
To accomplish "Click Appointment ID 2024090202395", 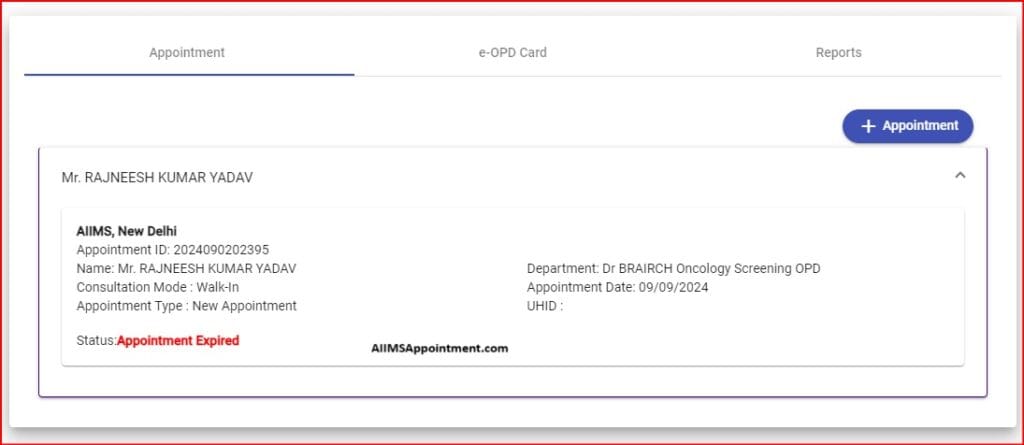I will coord(172,250).
